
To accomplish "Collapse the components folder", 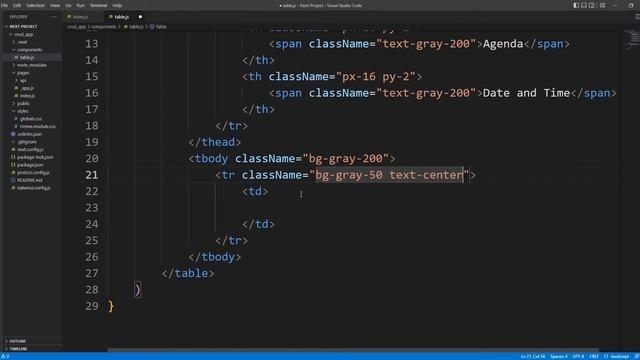I will coord(29,50).
